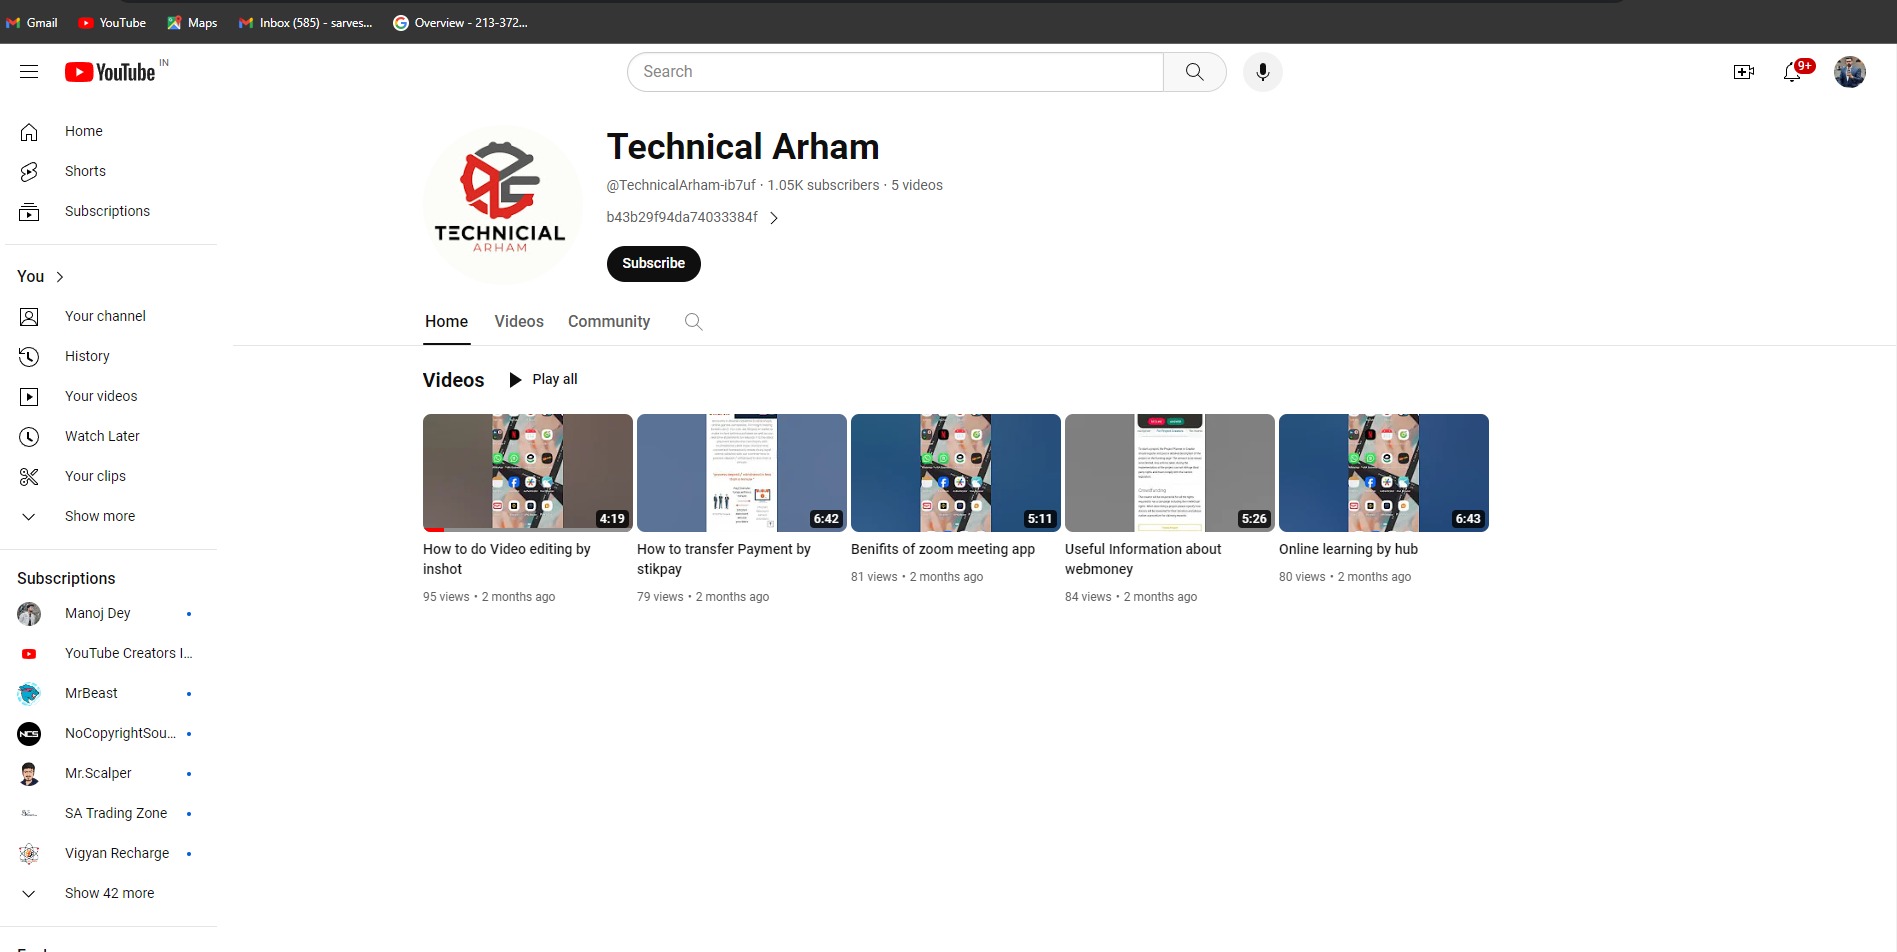Open "Benifits of zoom meeting app" title

(x=943, y=549)
